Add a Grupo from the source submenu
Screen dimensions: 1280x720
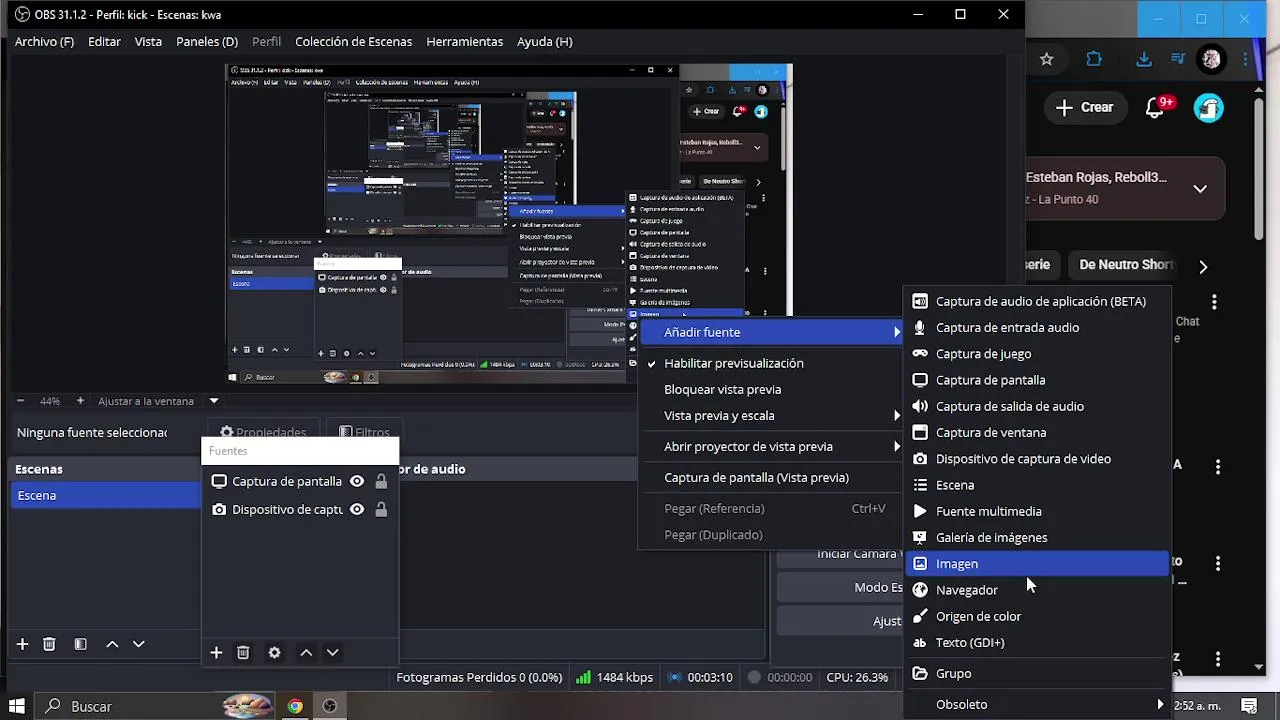point(1037,674)
